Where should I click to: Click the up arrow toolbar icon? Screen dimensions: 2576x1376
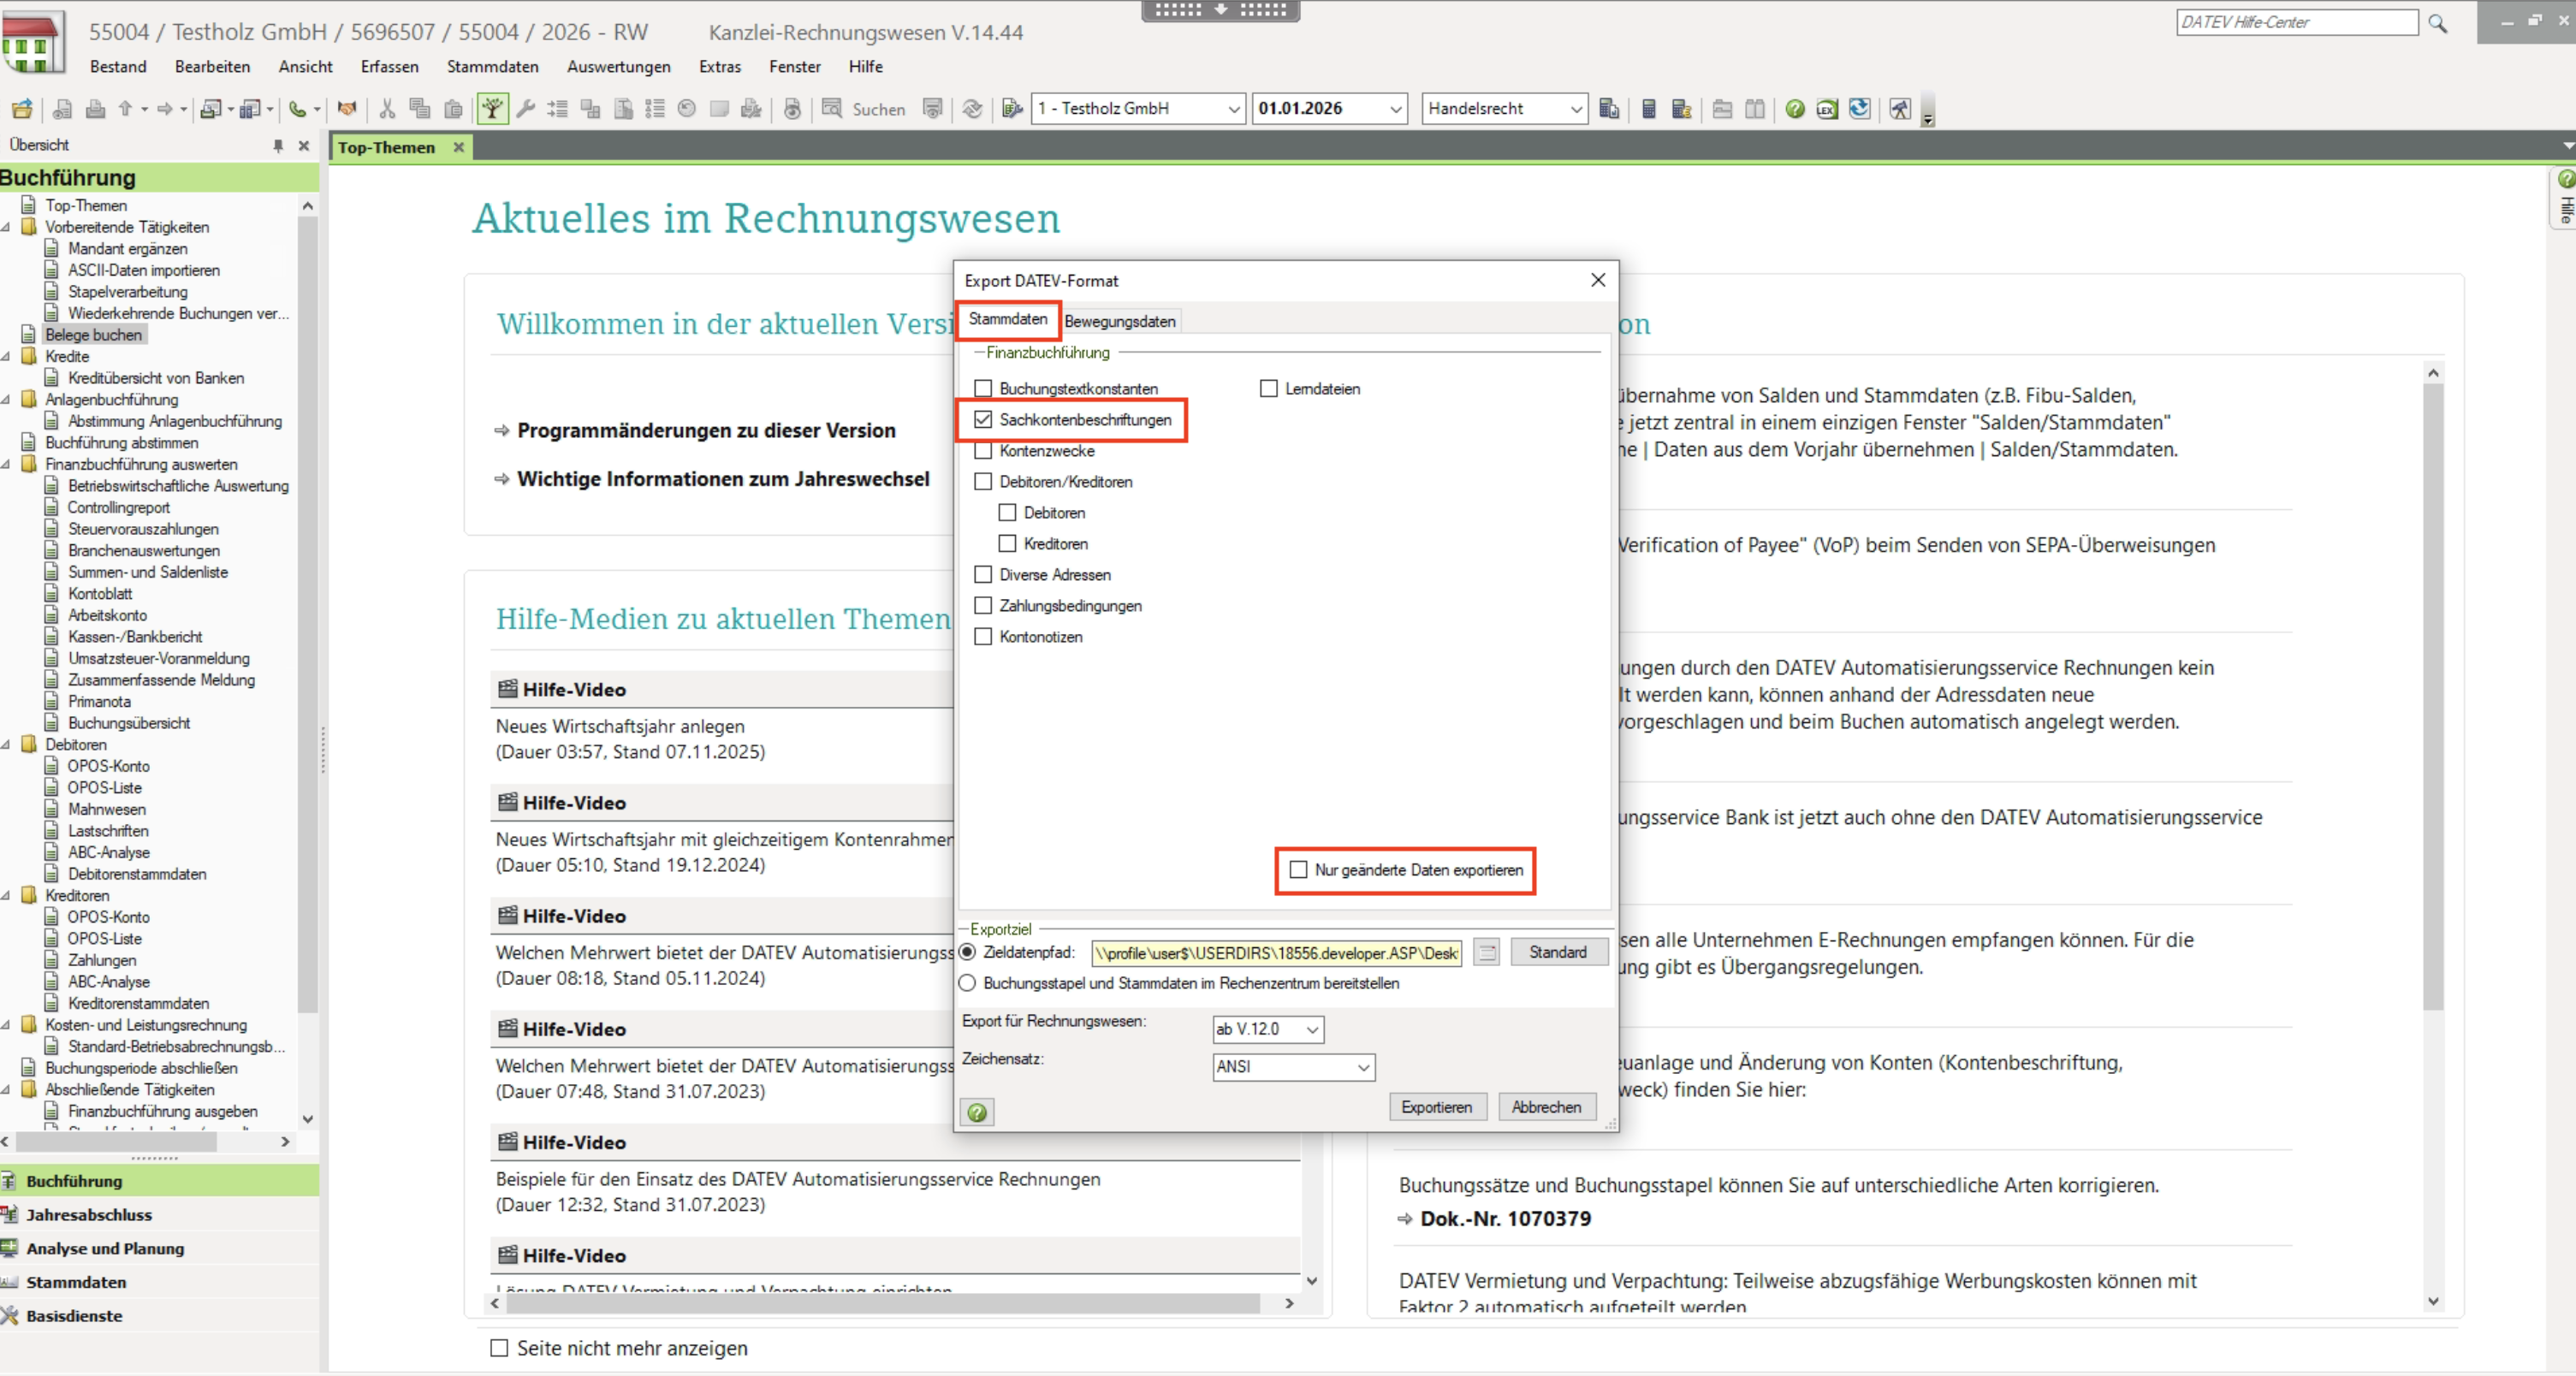(x=125, y=109)
